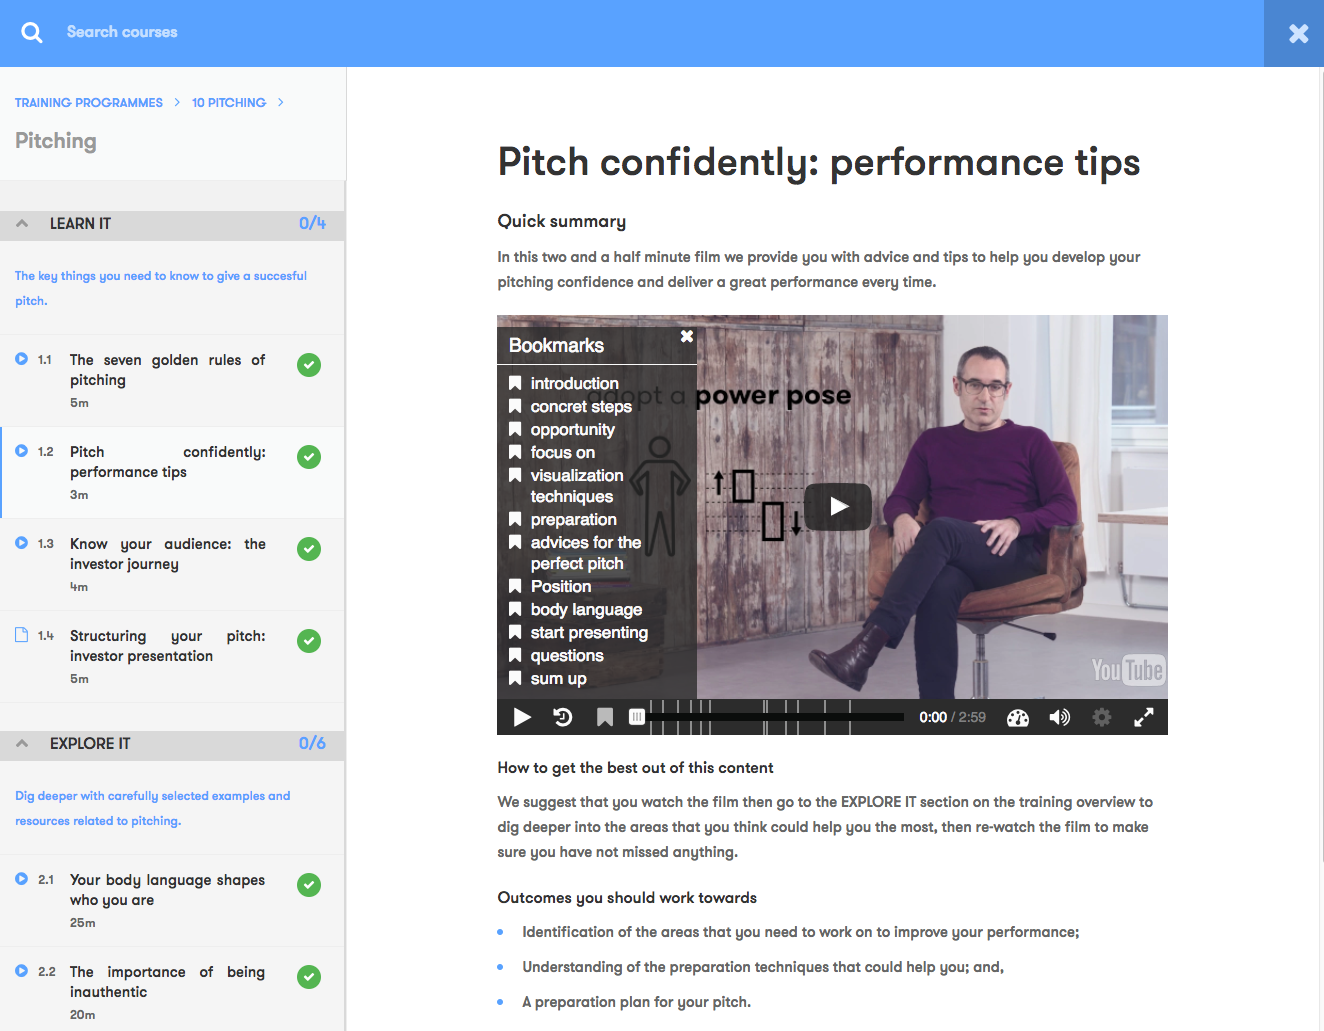The height and width of the screenshot is (1031, 1324).
Task: Play video with the center play button
Action: click(x=838, y=506)
